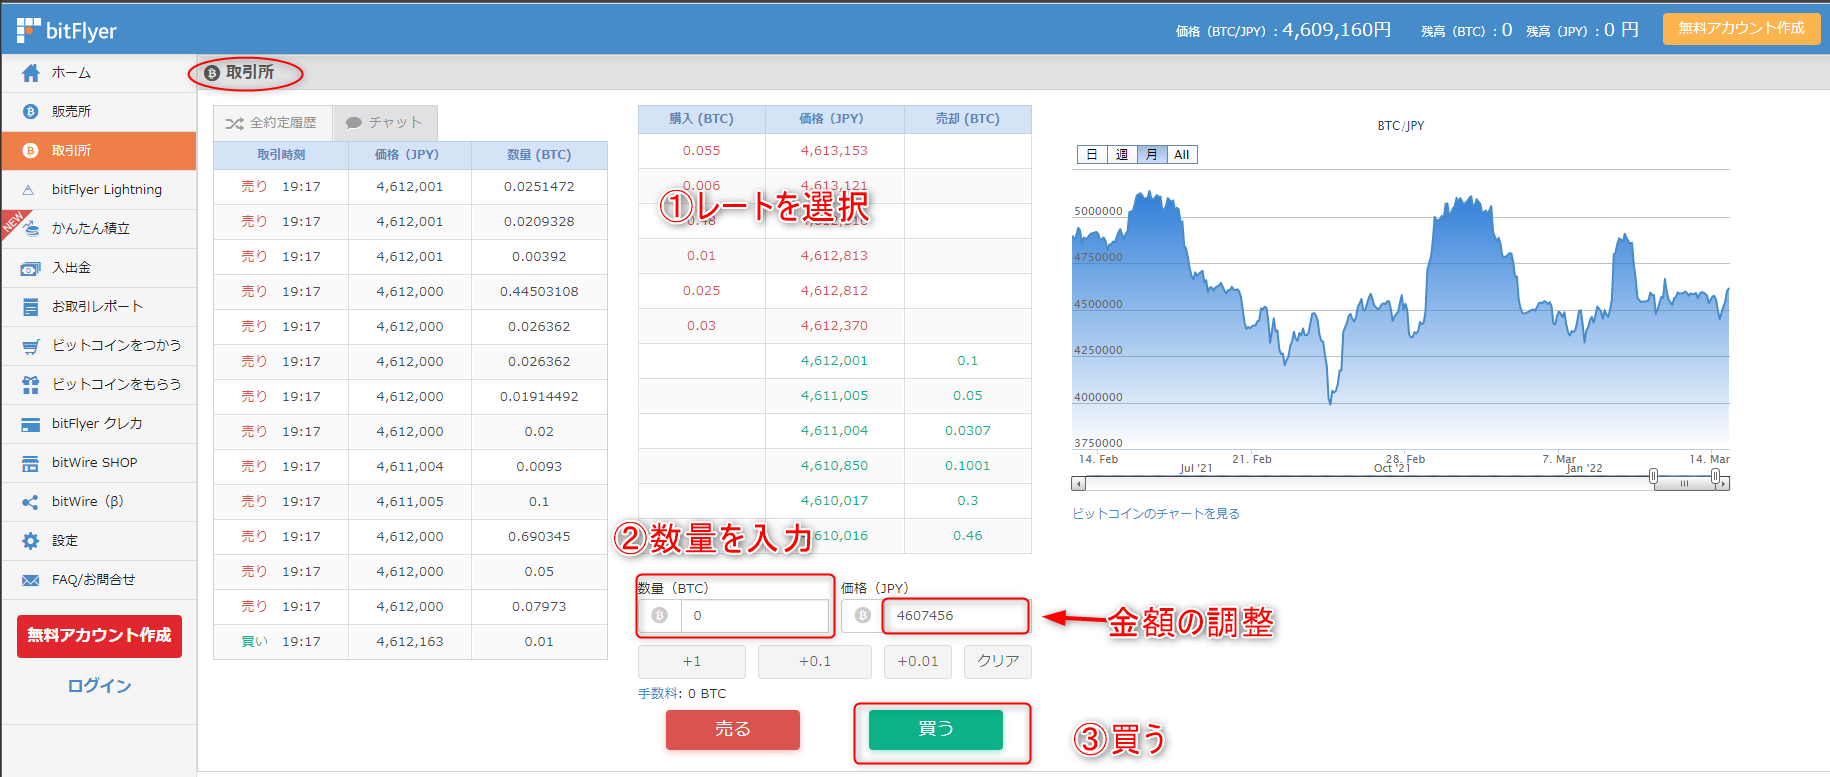
Task: Click the chart scrollbar thumb
Action: point(1684,484)
